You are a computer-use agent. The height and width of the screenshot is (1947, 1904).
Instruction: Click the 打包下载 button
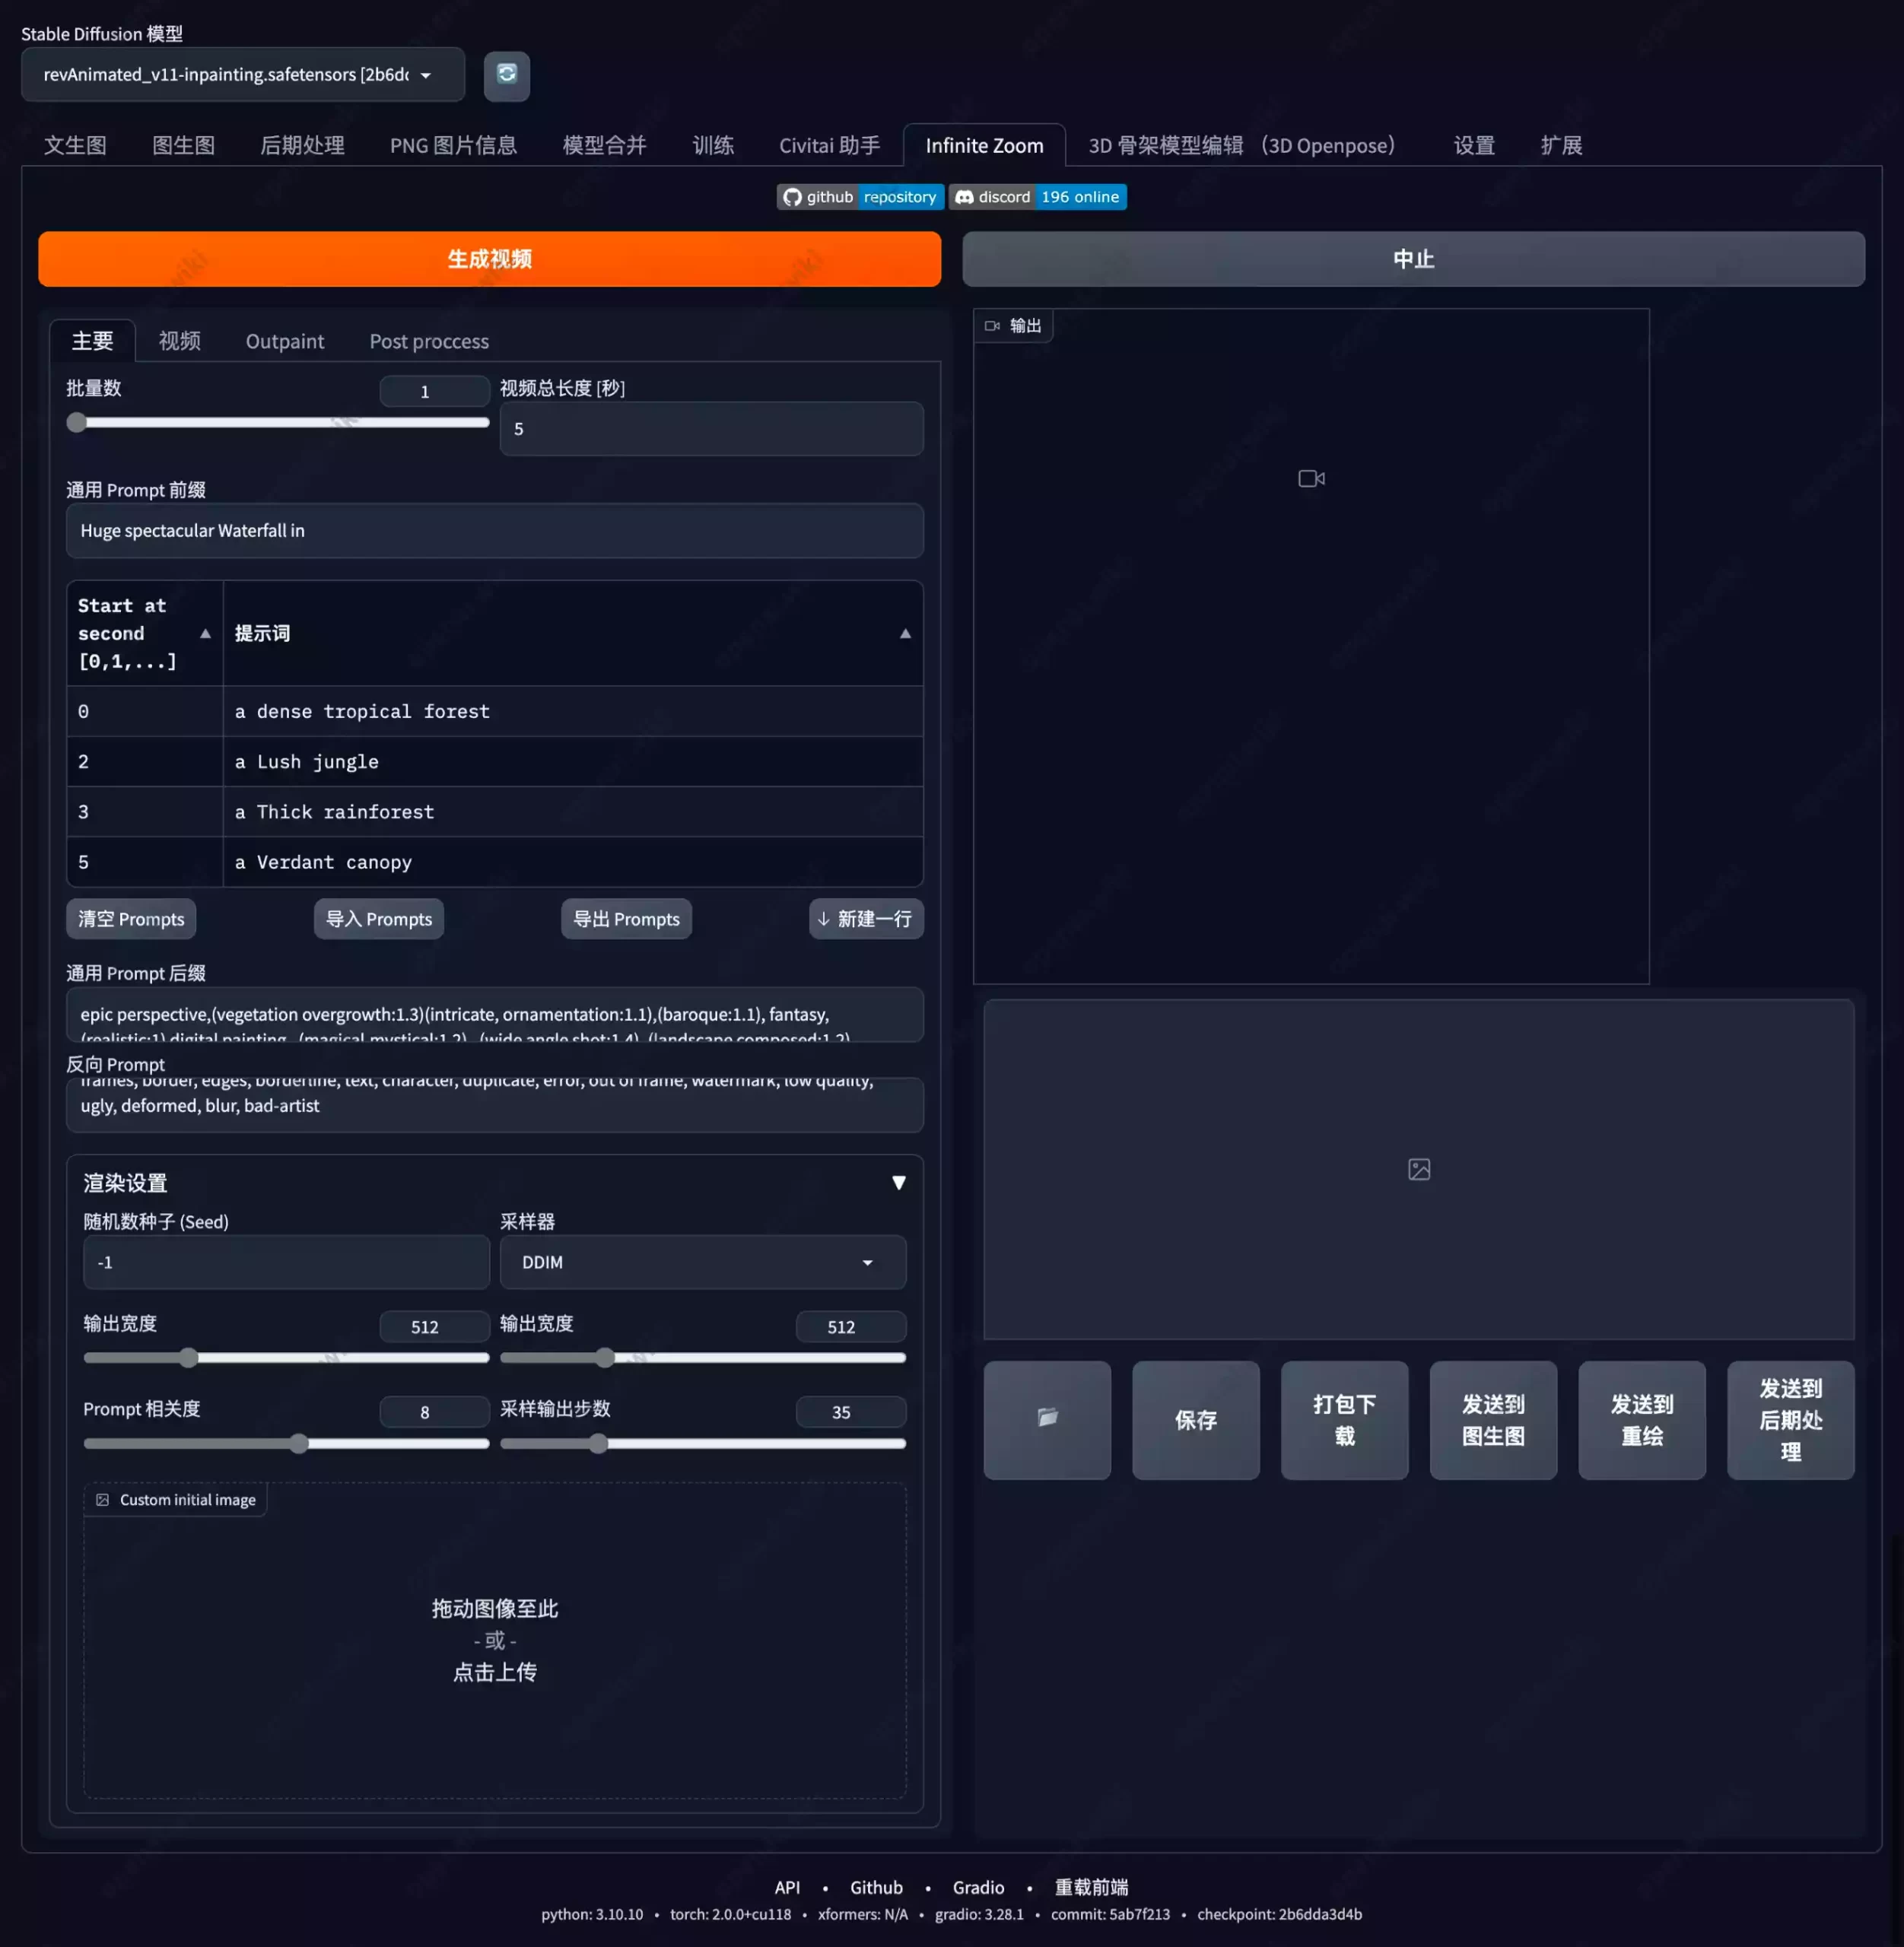coord(1344,1419)
